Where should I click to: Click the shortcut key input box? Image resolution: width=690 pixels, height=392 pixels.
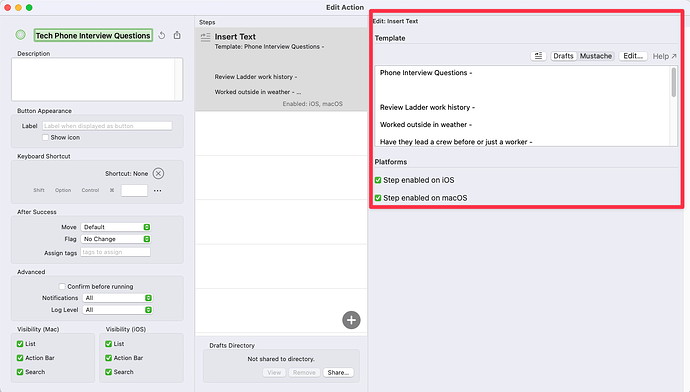pos(134,191)
